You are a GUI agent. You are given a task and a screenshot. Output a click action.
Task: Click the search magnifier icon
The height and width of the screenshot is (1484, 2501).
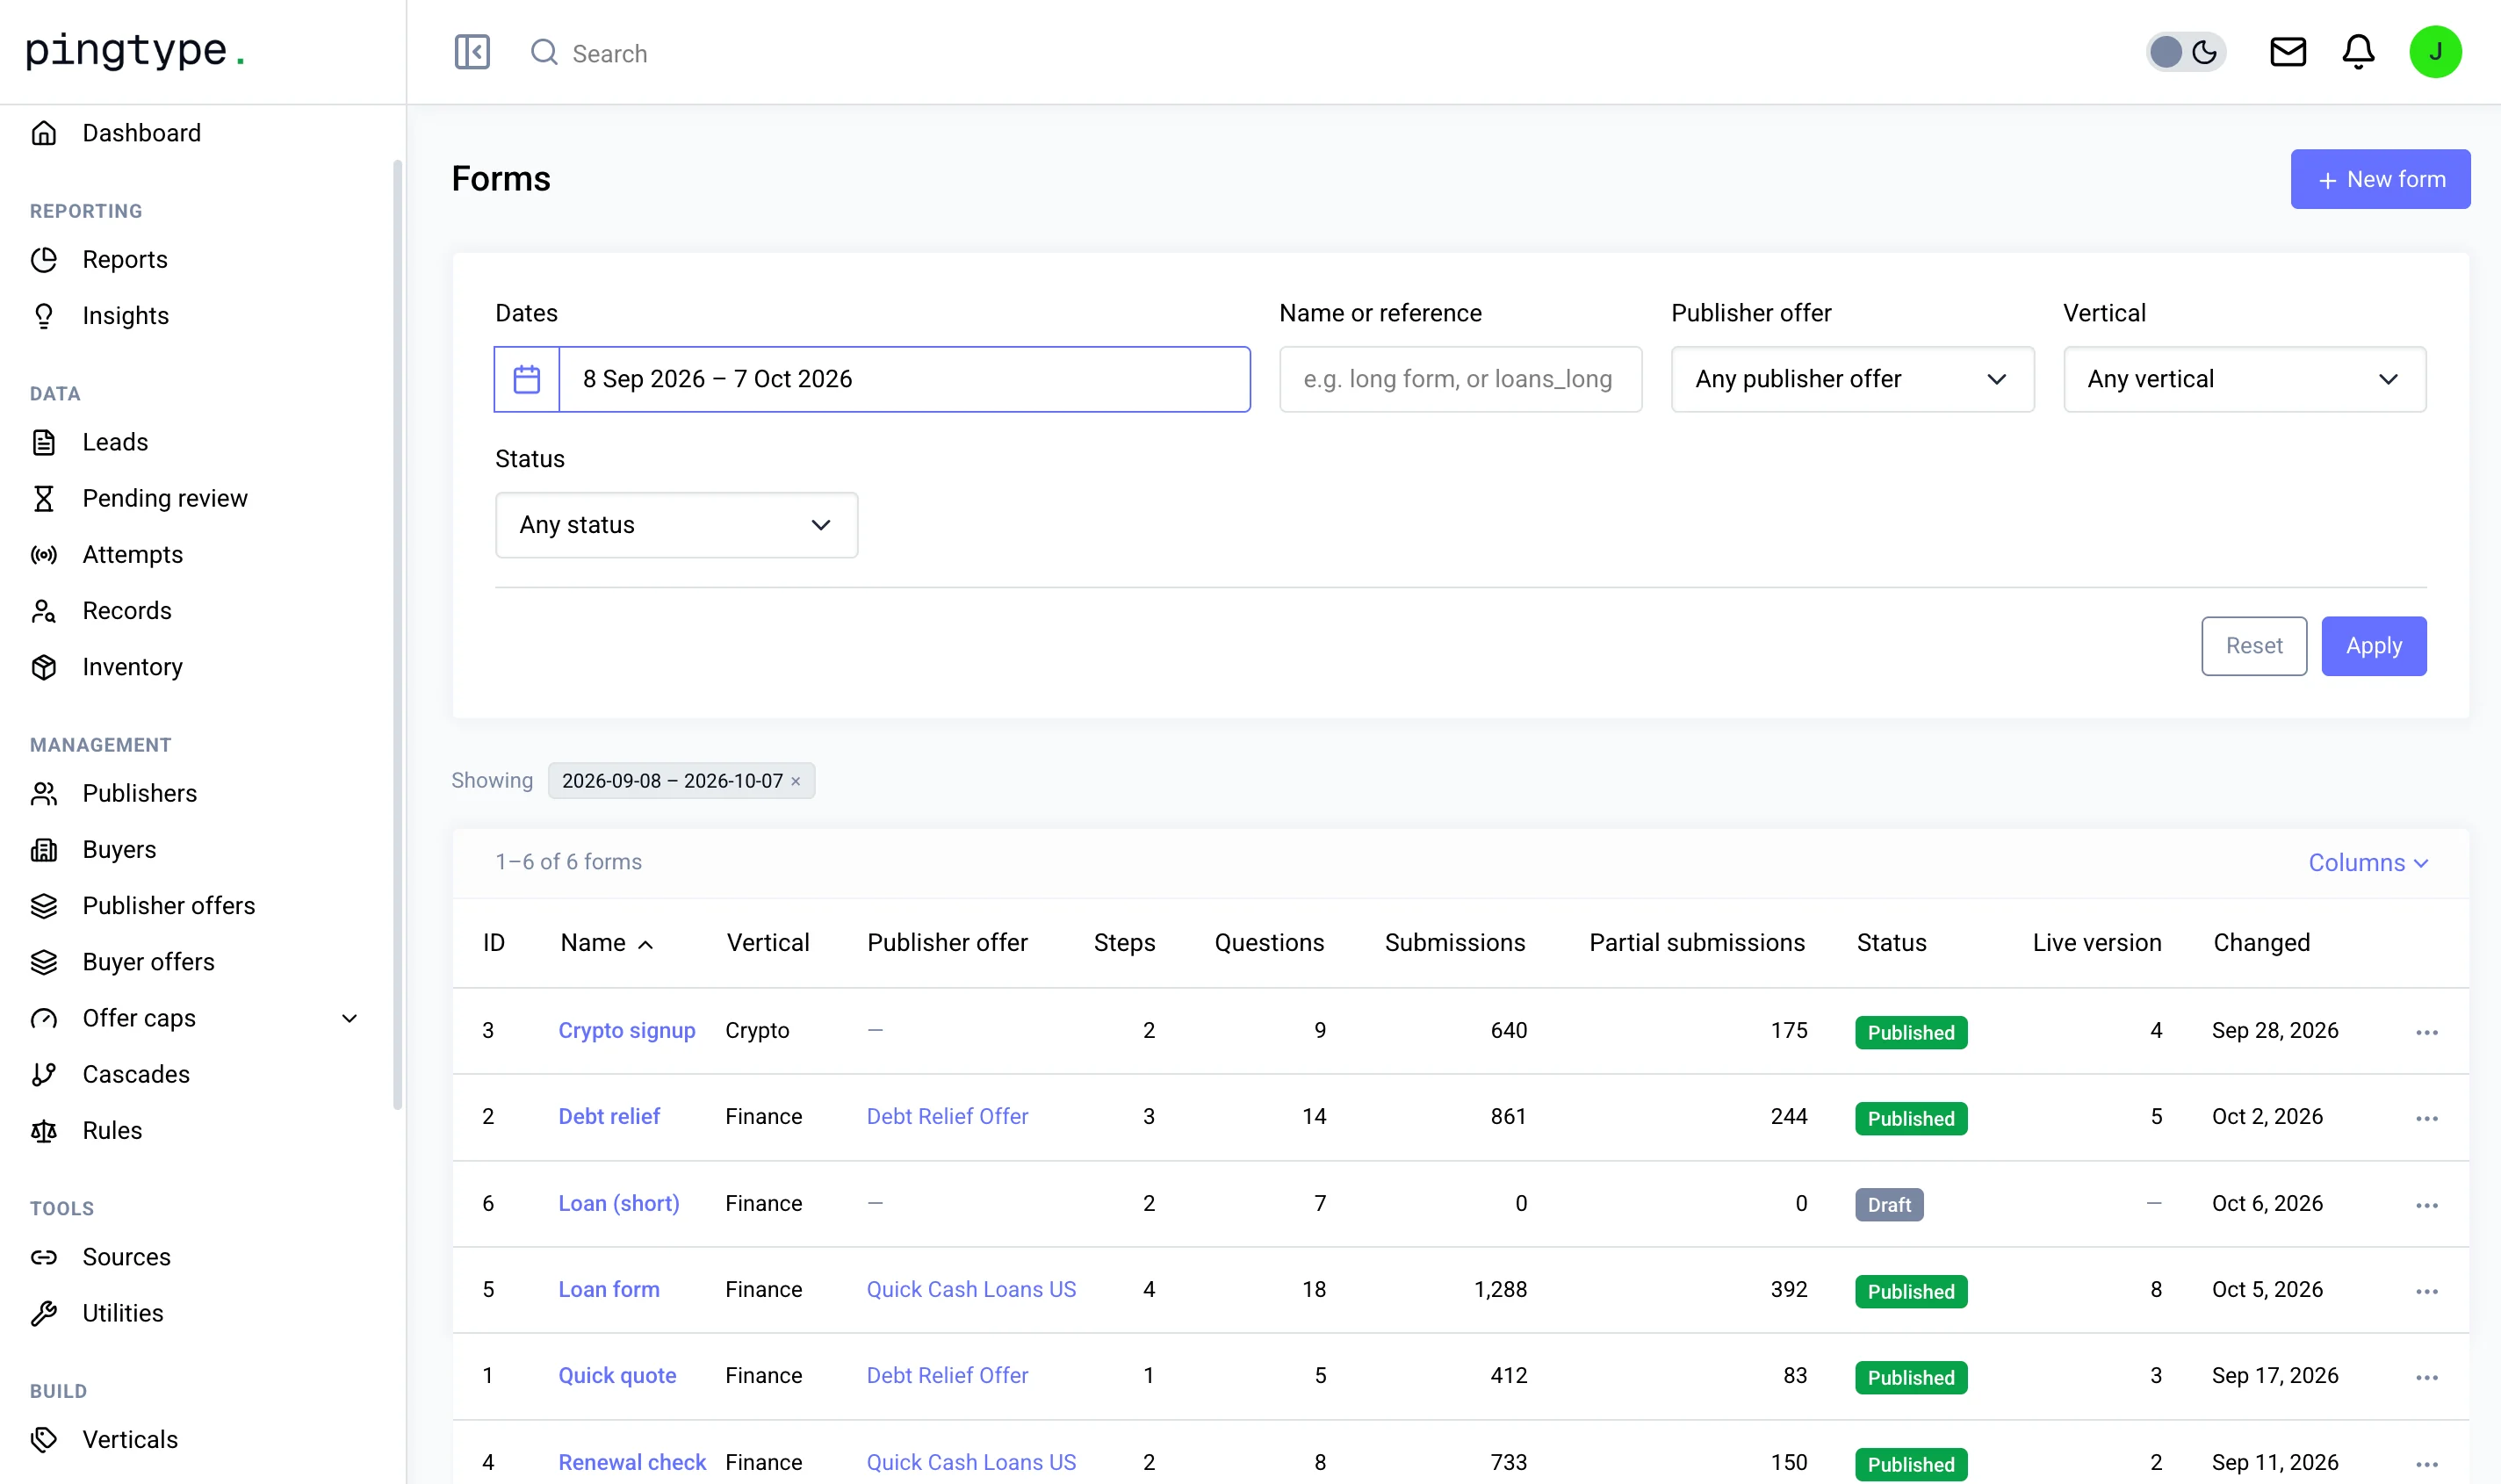(544, 52)
